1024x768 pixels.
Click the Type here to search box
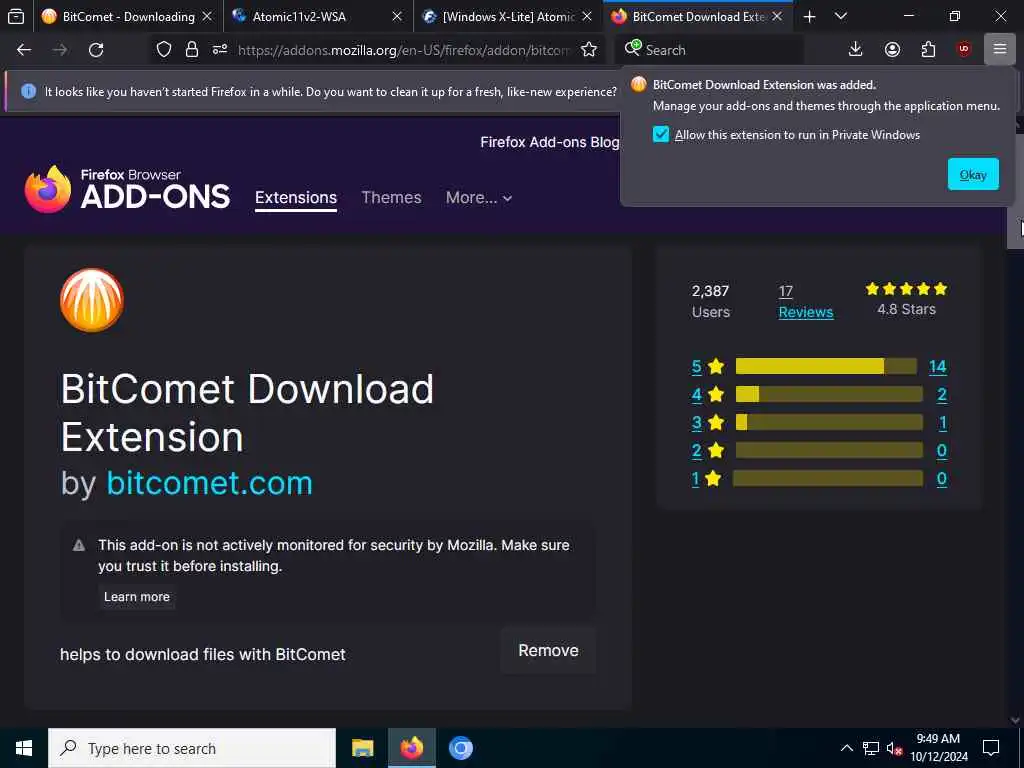193,748
